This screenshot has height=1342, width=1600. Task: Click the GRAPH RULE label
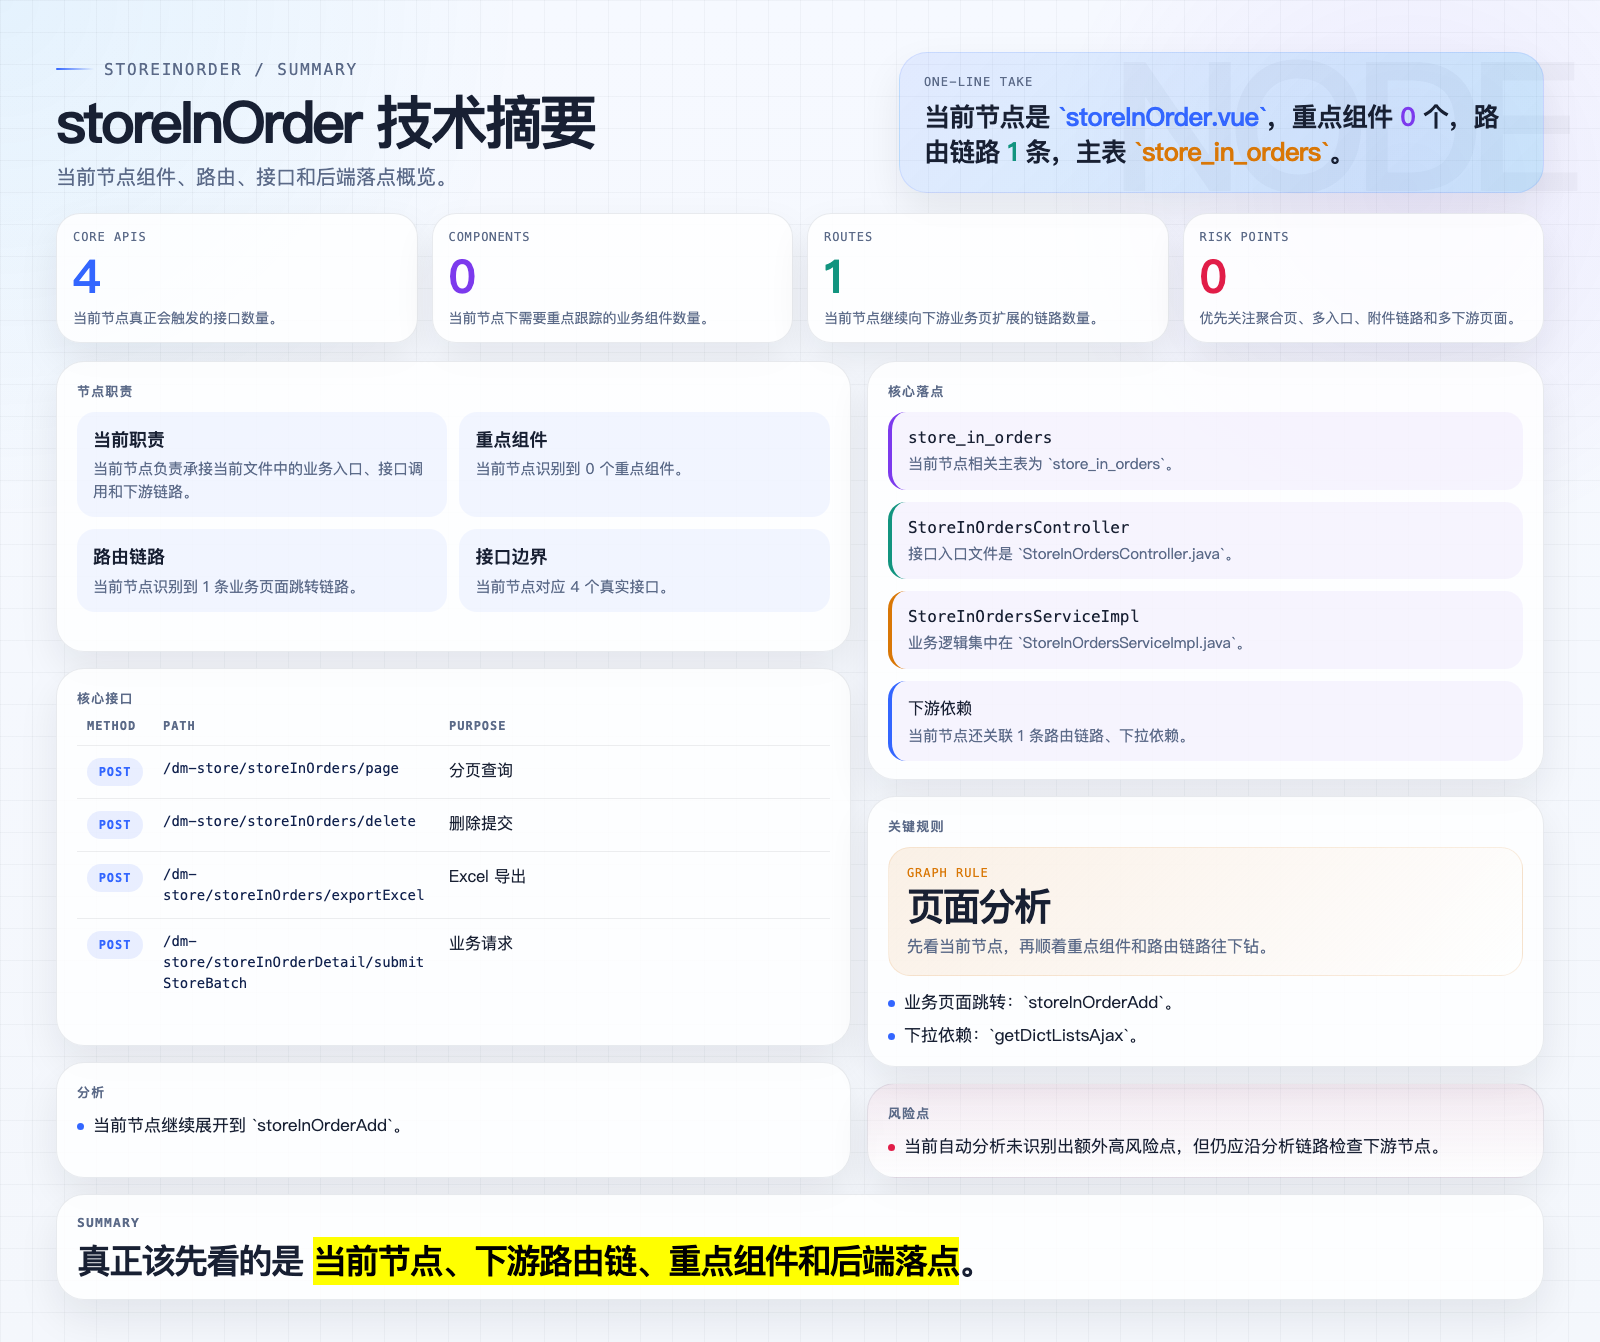[x=947, y=873]
